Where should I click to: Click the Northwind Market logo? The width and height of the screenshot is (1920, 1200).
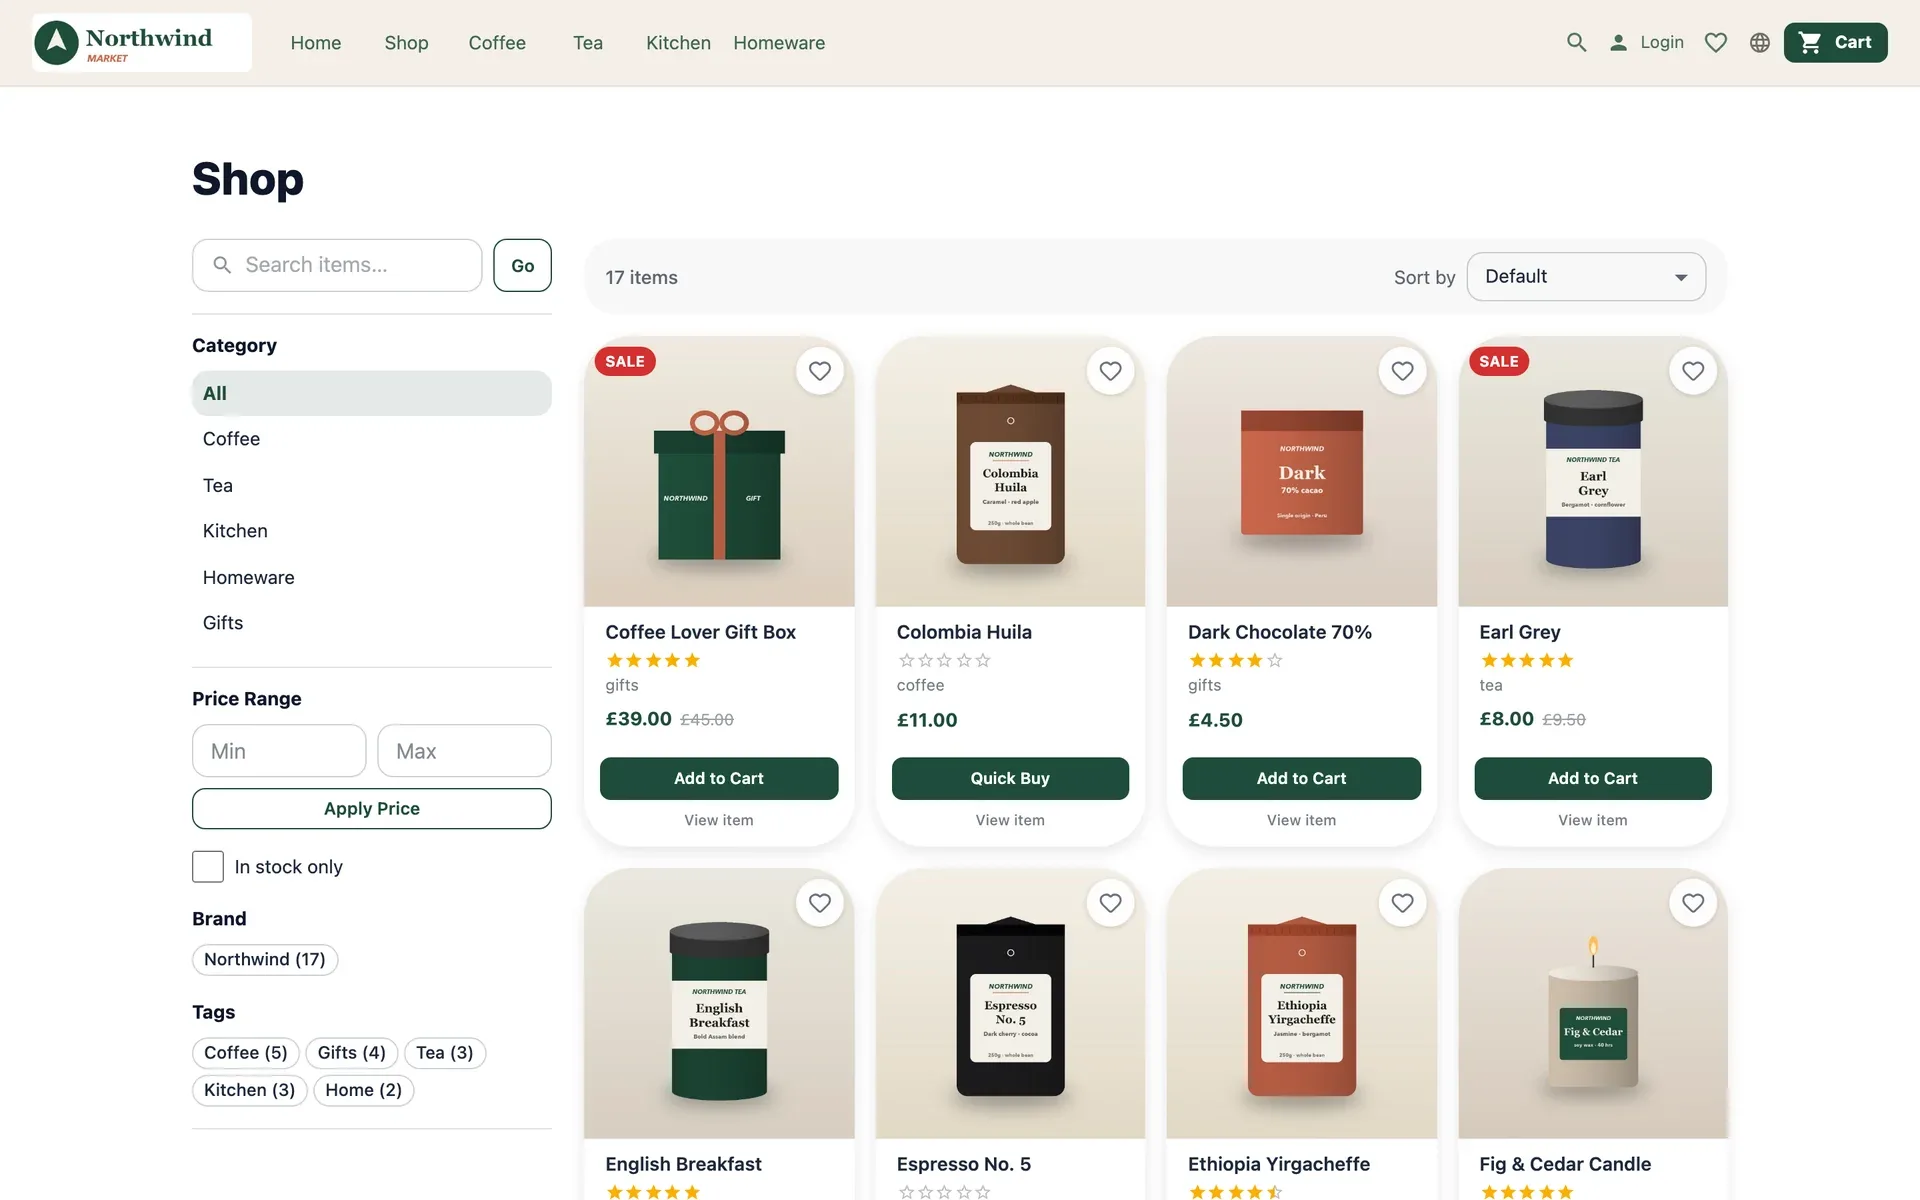142,42
